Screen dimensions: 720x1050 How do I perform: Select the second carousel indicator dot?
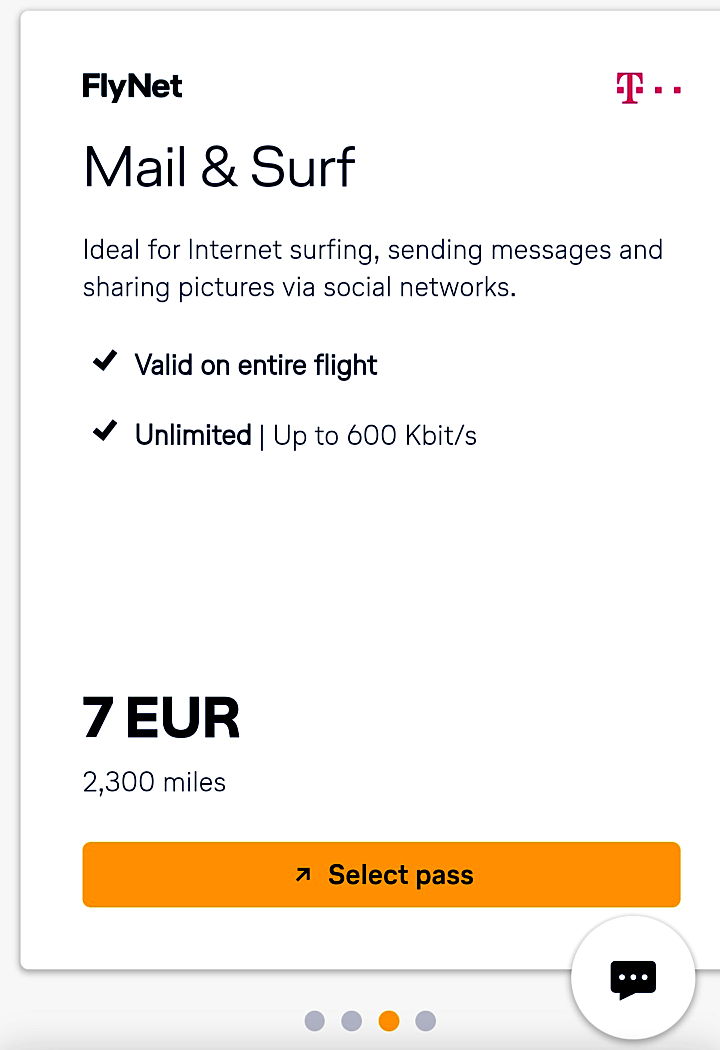point(351,1021)
